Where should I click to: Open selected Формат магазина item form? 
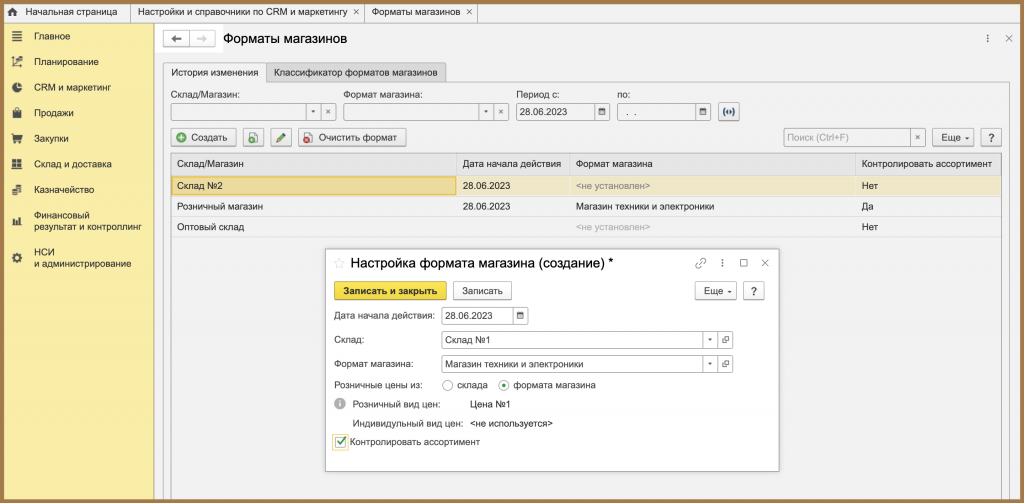[725, 364]
